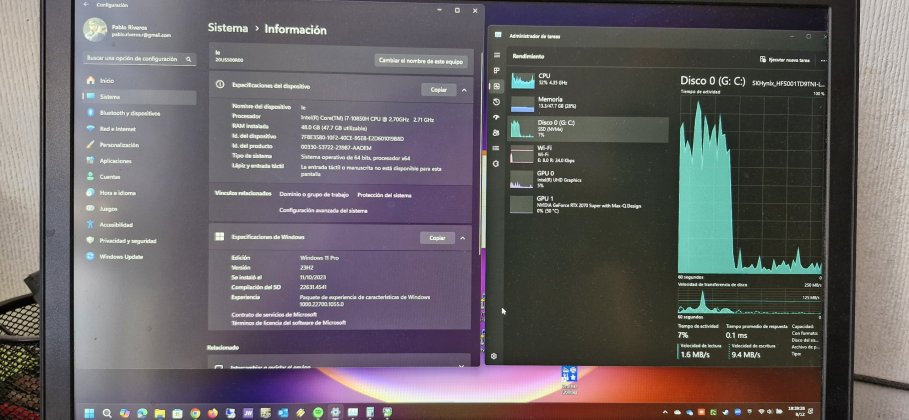Open Processes page in Task Manager
The height and width of the screenshot is (420, 909).
coord(496,71)
